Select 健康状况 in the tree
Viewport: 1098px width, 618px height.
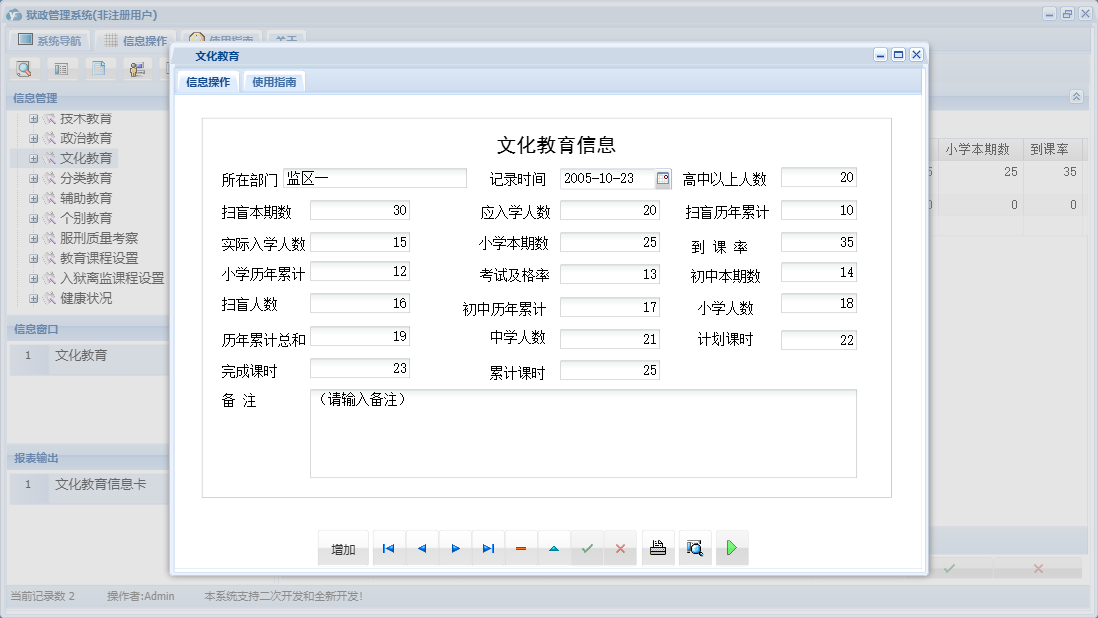coord(85,298)
